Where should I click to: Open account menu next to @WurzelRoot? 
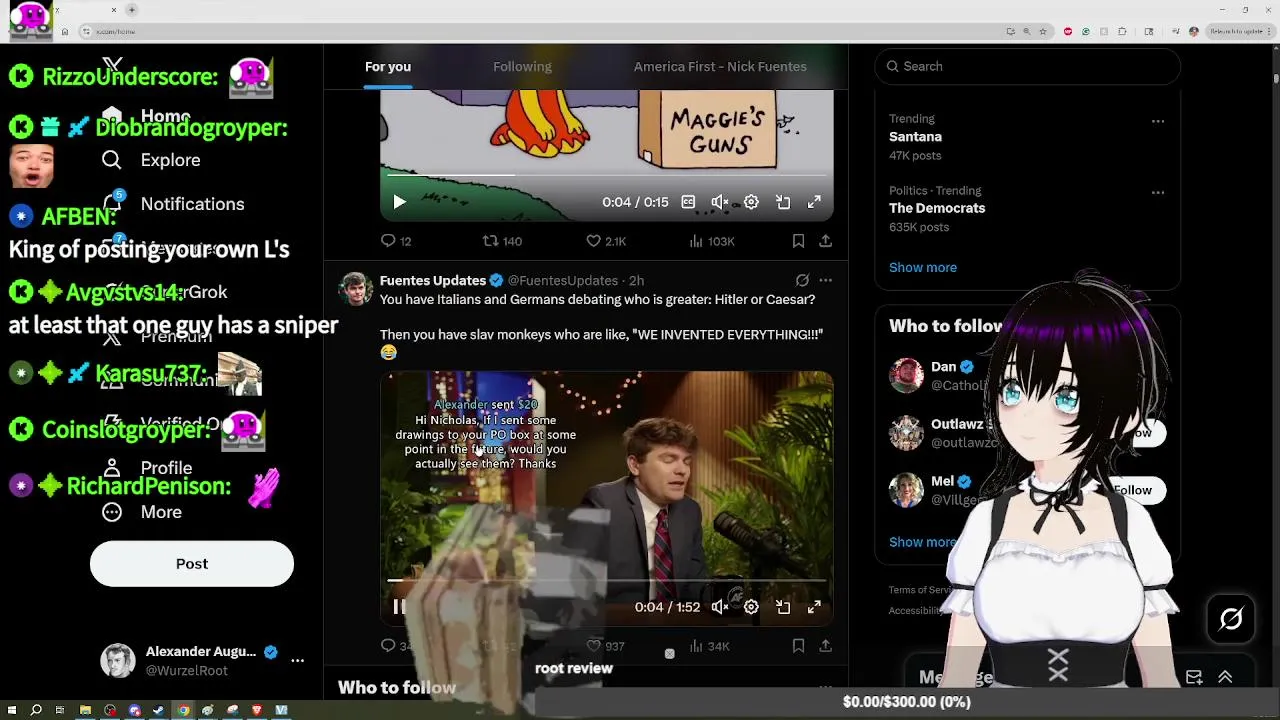click(x=297, y=661)
